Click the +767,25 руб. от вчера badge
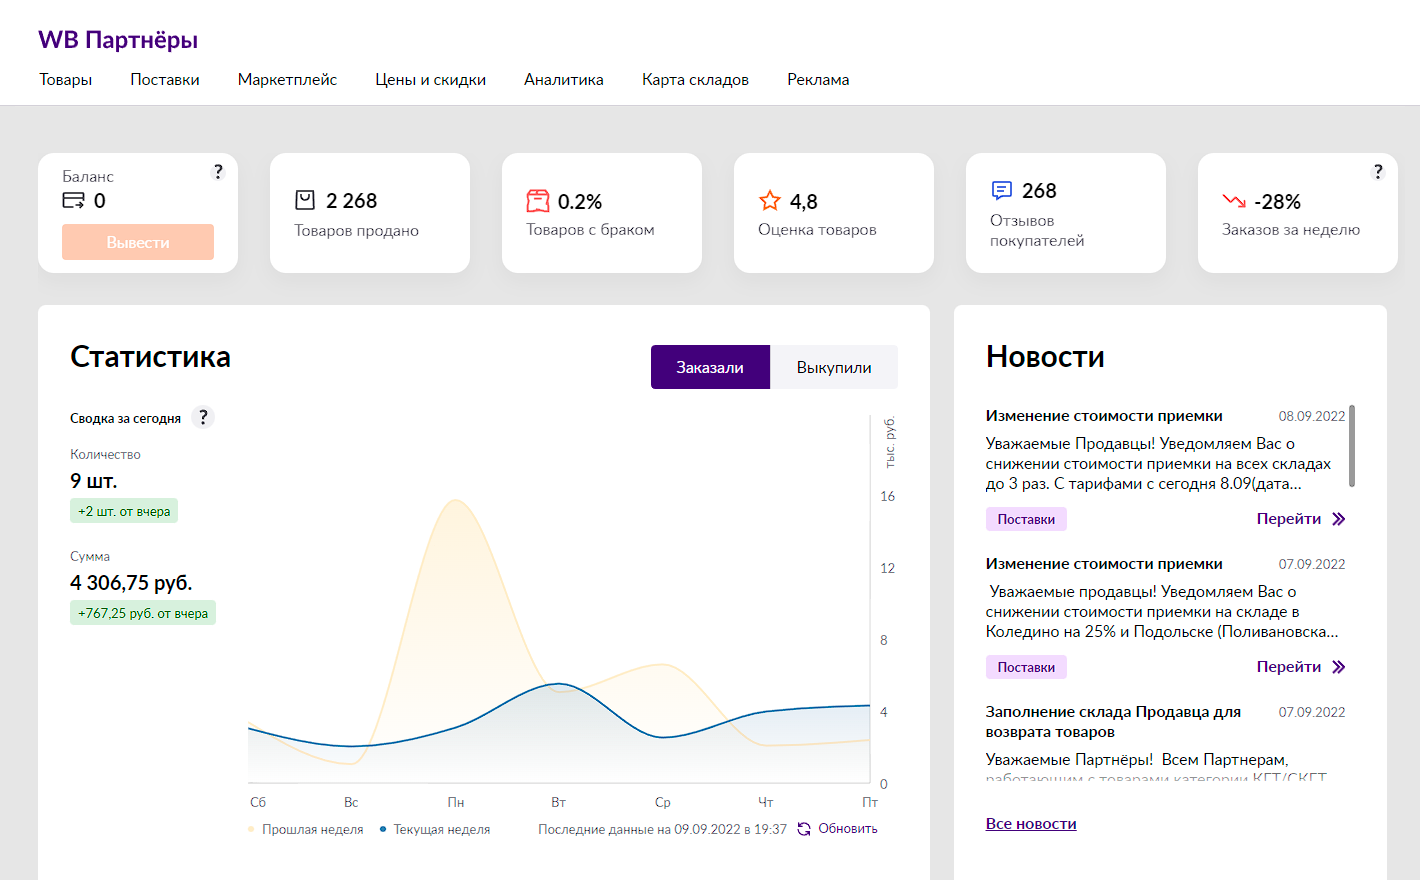The height and width of the screenshot is (880, 1420). click(x=143, y=613)
